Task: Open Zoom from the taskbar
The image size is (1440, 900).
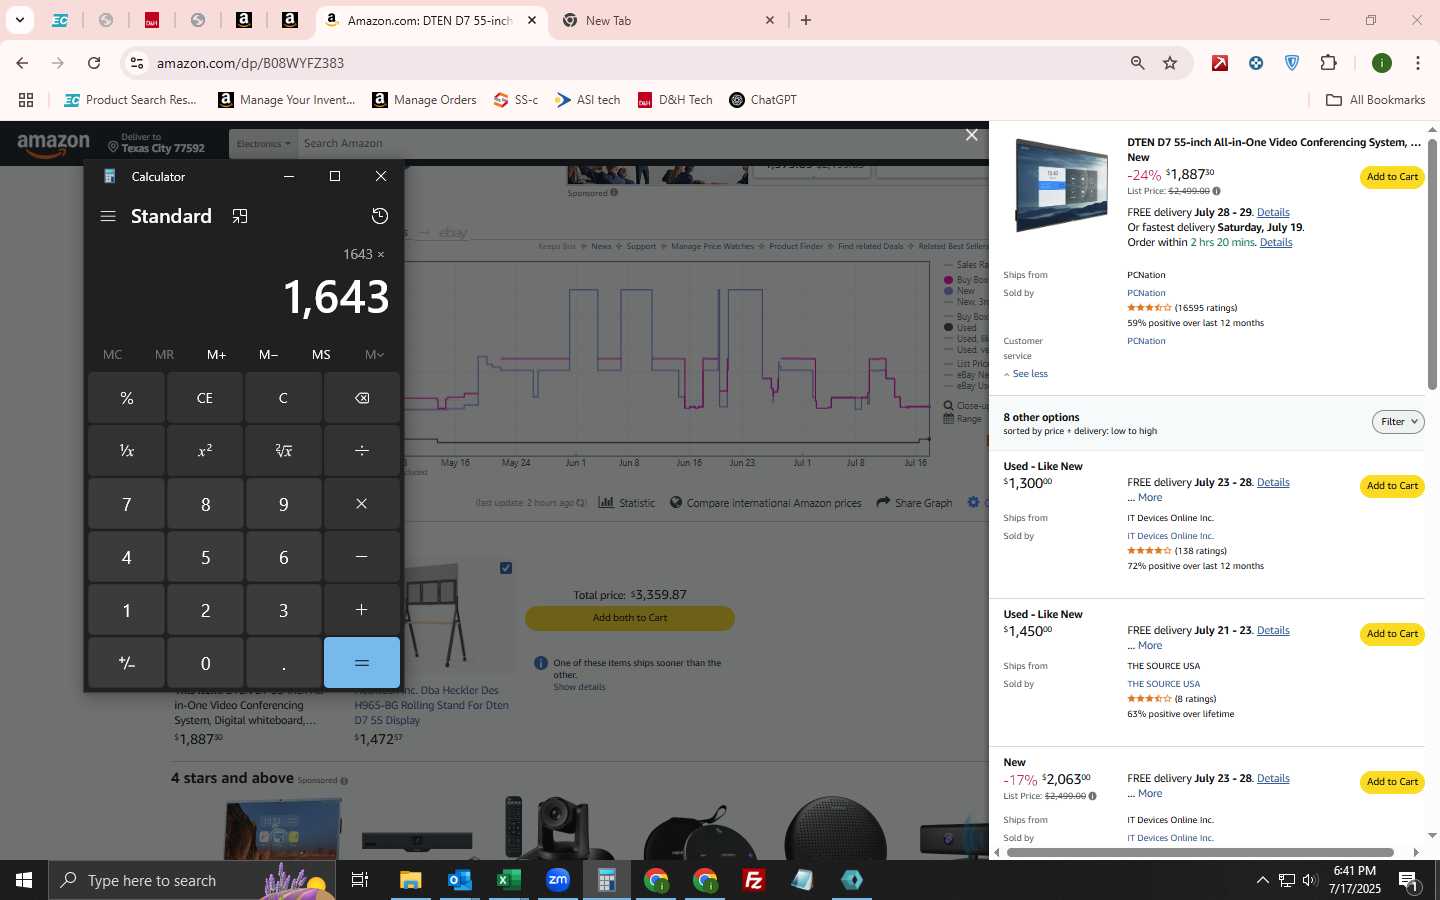Action: 557,880
